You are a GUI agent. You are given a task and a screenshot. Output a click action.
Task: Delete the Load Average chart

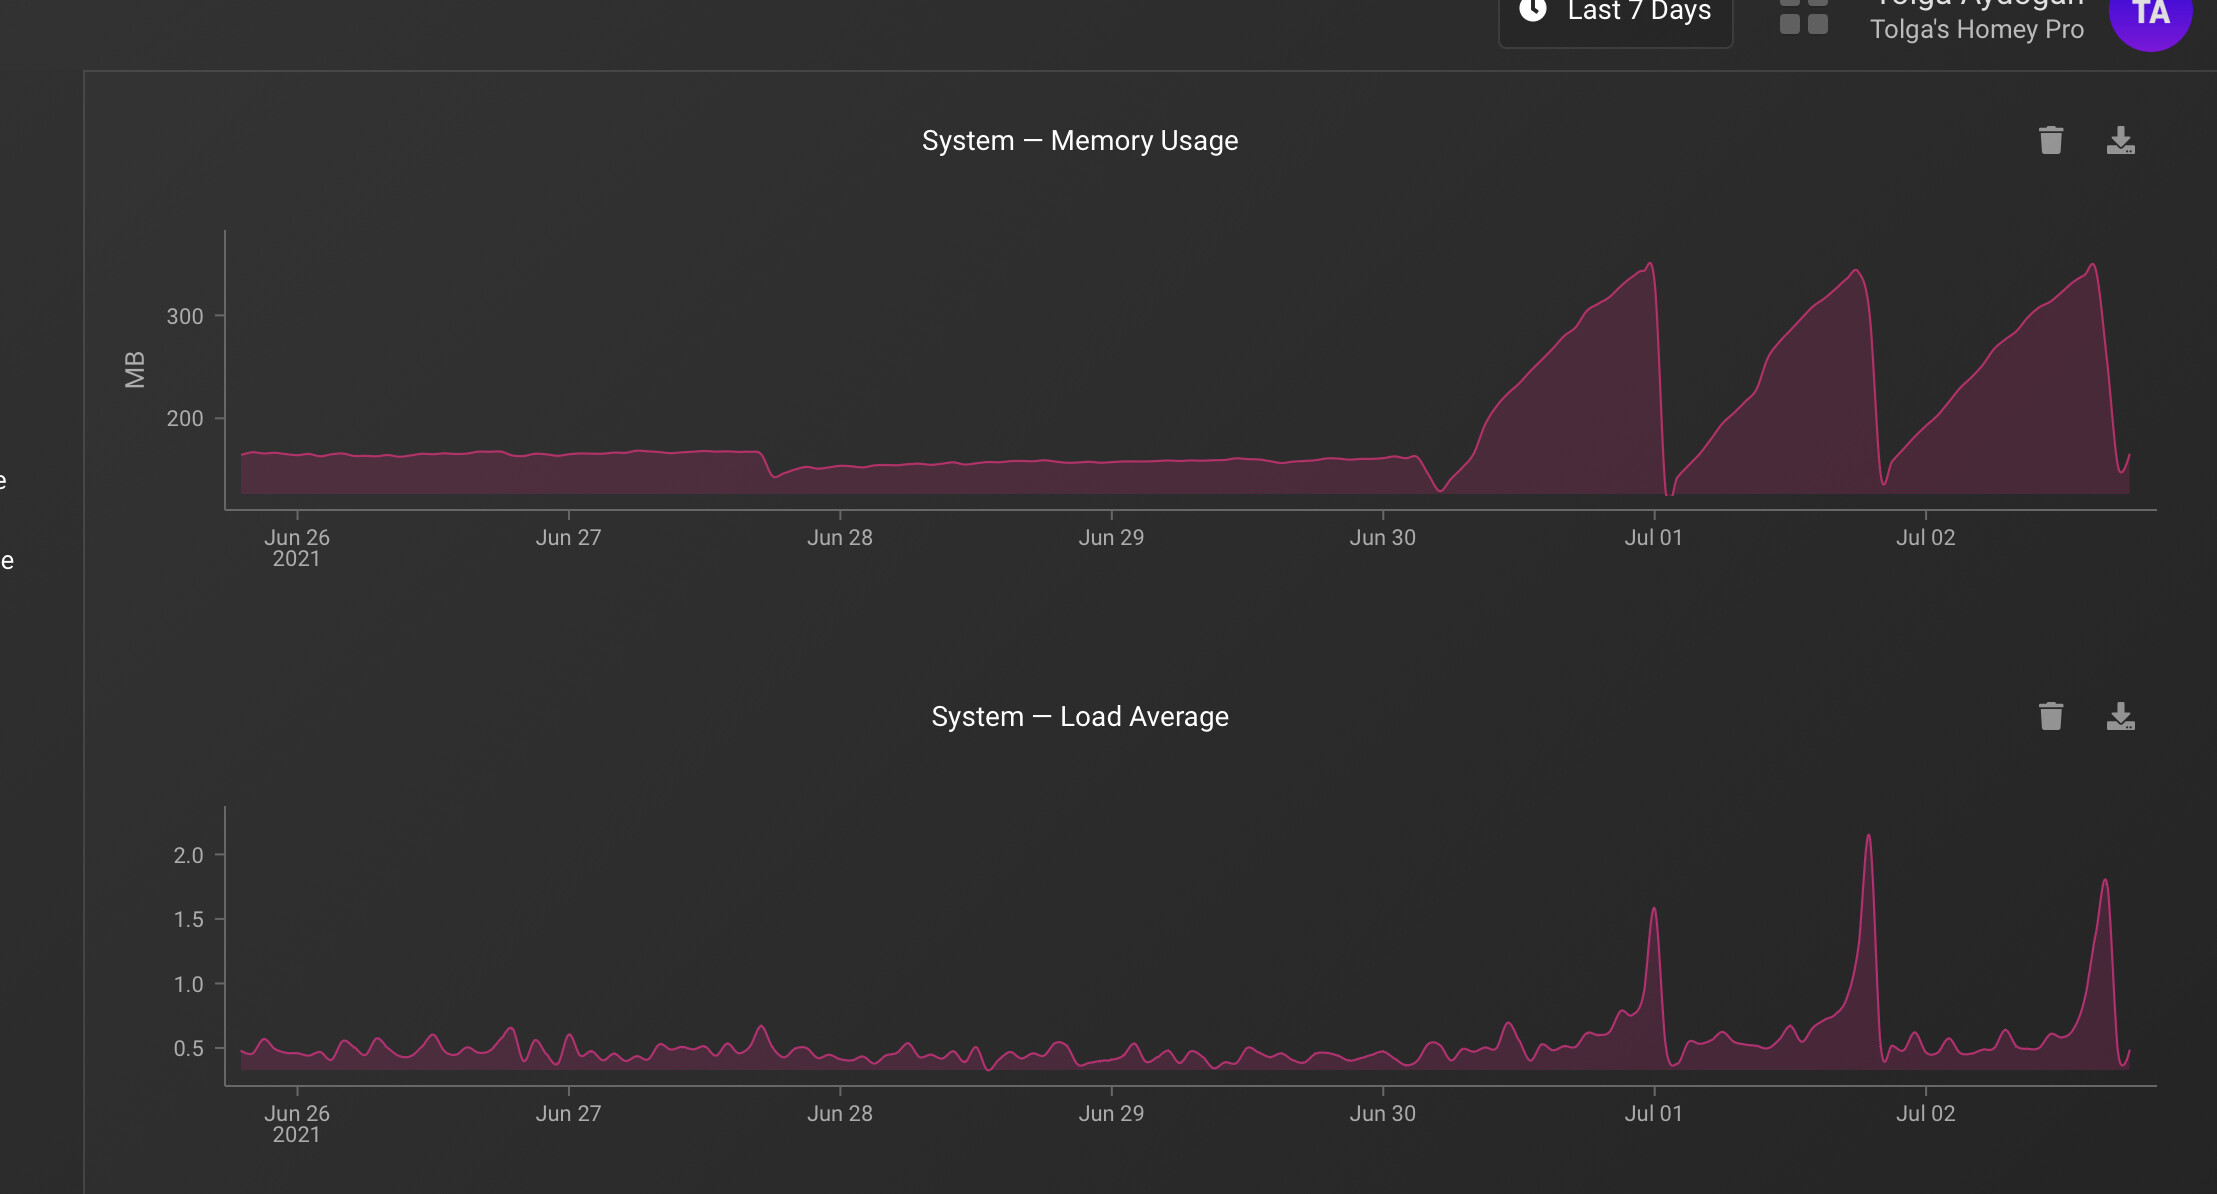(2050, 716)
